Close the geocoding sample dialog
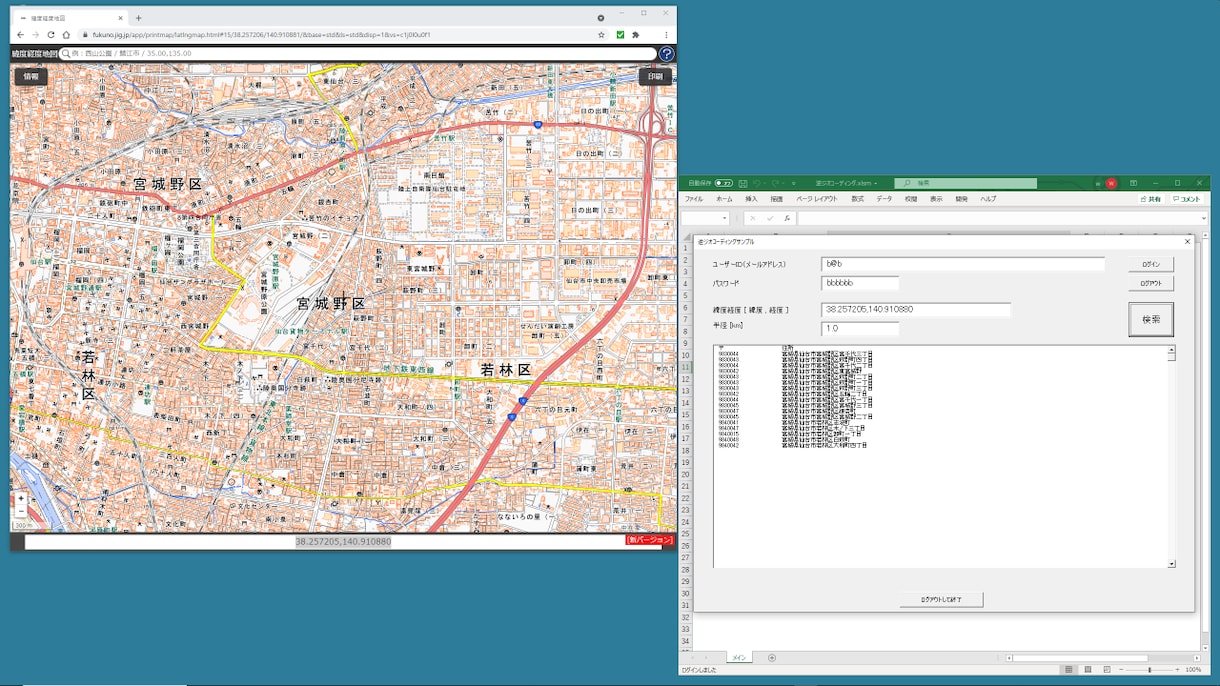The height and width of the screenshot is (686, 1220). point(1187,242)
